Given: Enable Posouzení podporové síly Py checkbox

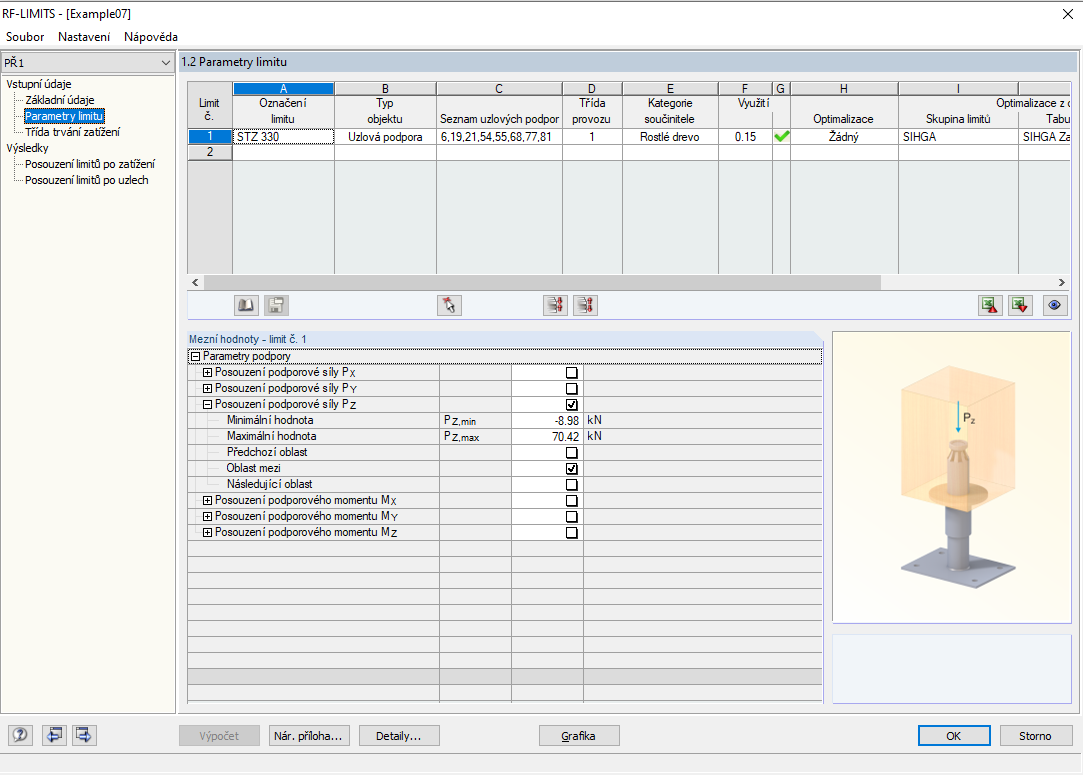Looking at the screenshot, I should click(571, 388).
